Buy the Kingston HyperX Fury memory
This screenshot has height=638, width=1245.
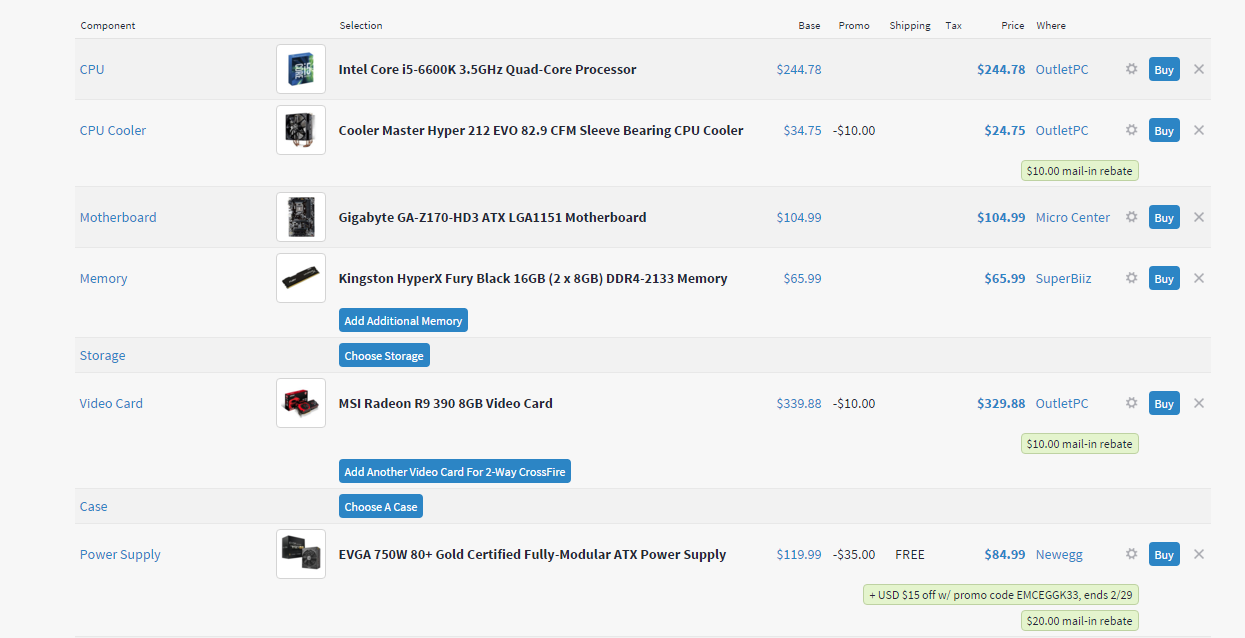click(x=1164, y=278)
